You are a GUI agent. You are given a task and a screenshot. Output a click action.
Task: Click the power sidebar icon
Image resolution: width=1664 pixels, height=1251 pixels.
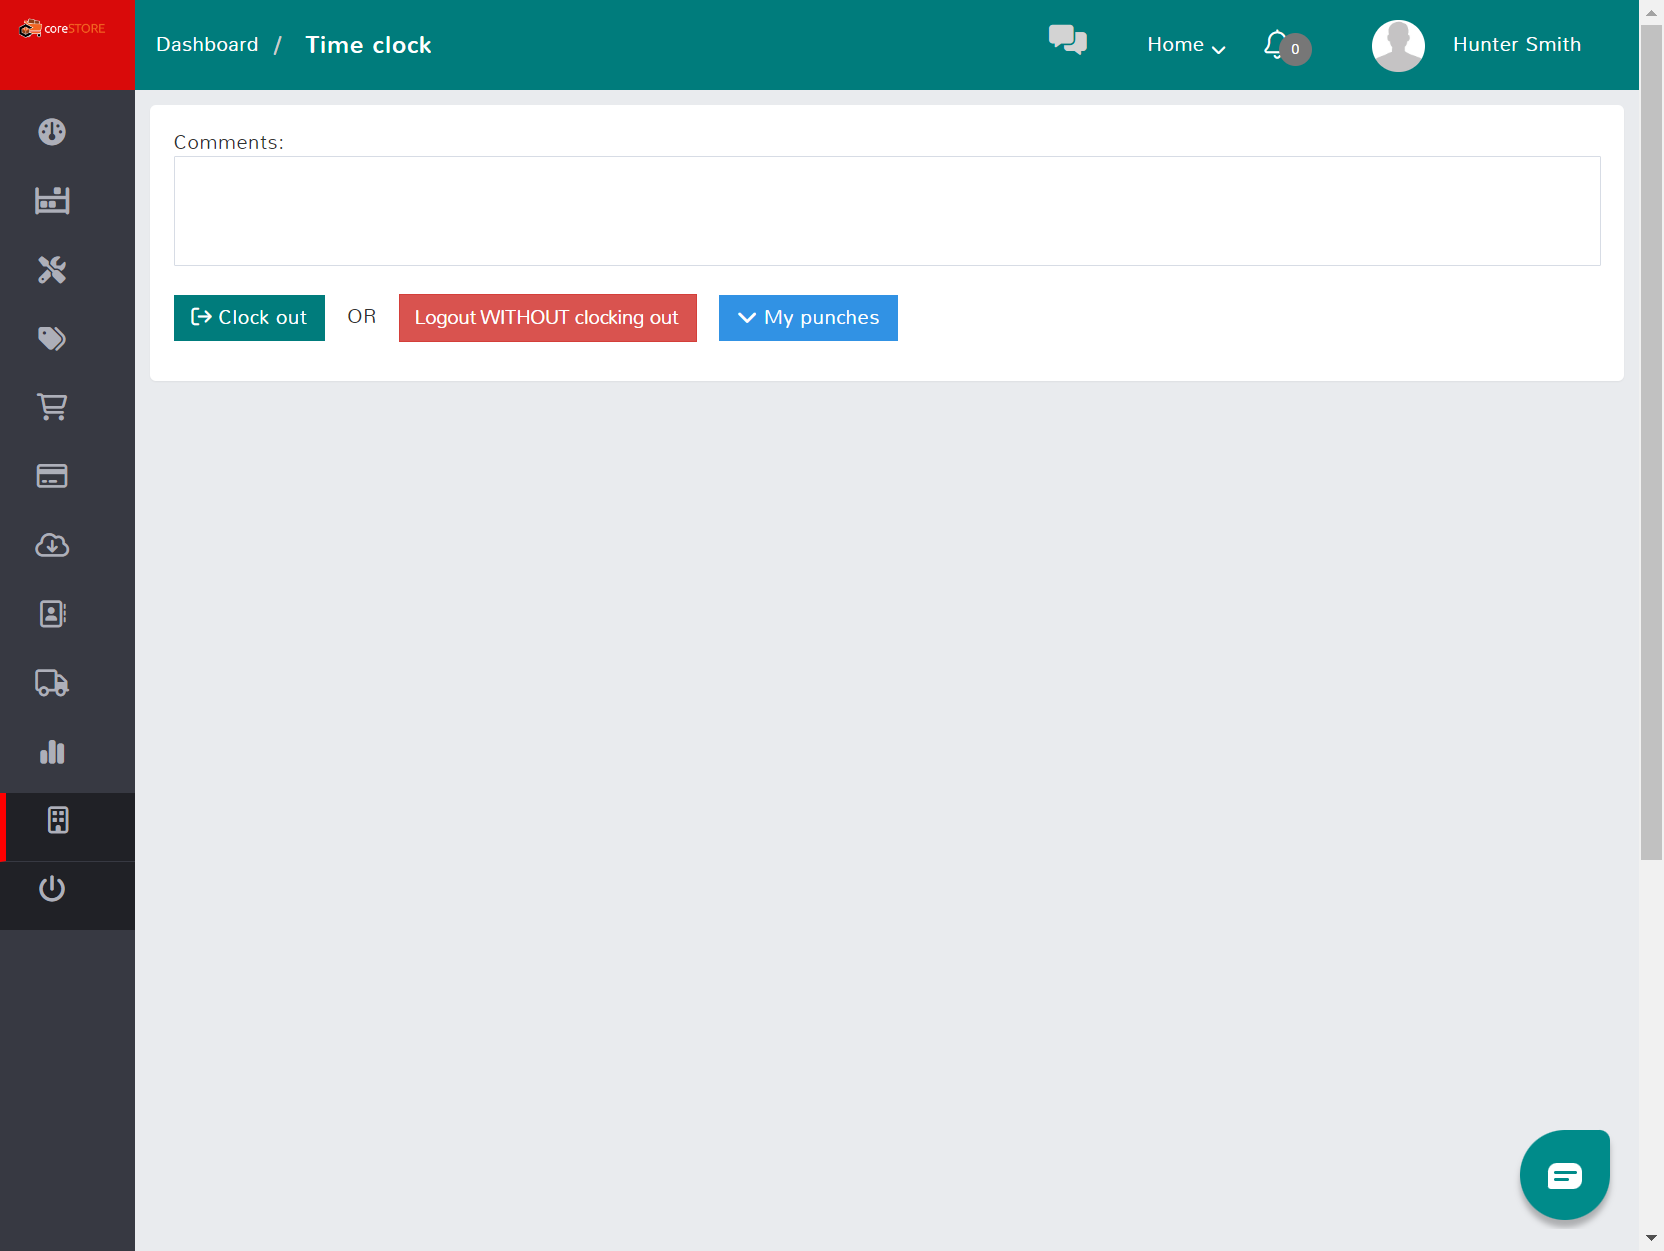coord(52,889)
